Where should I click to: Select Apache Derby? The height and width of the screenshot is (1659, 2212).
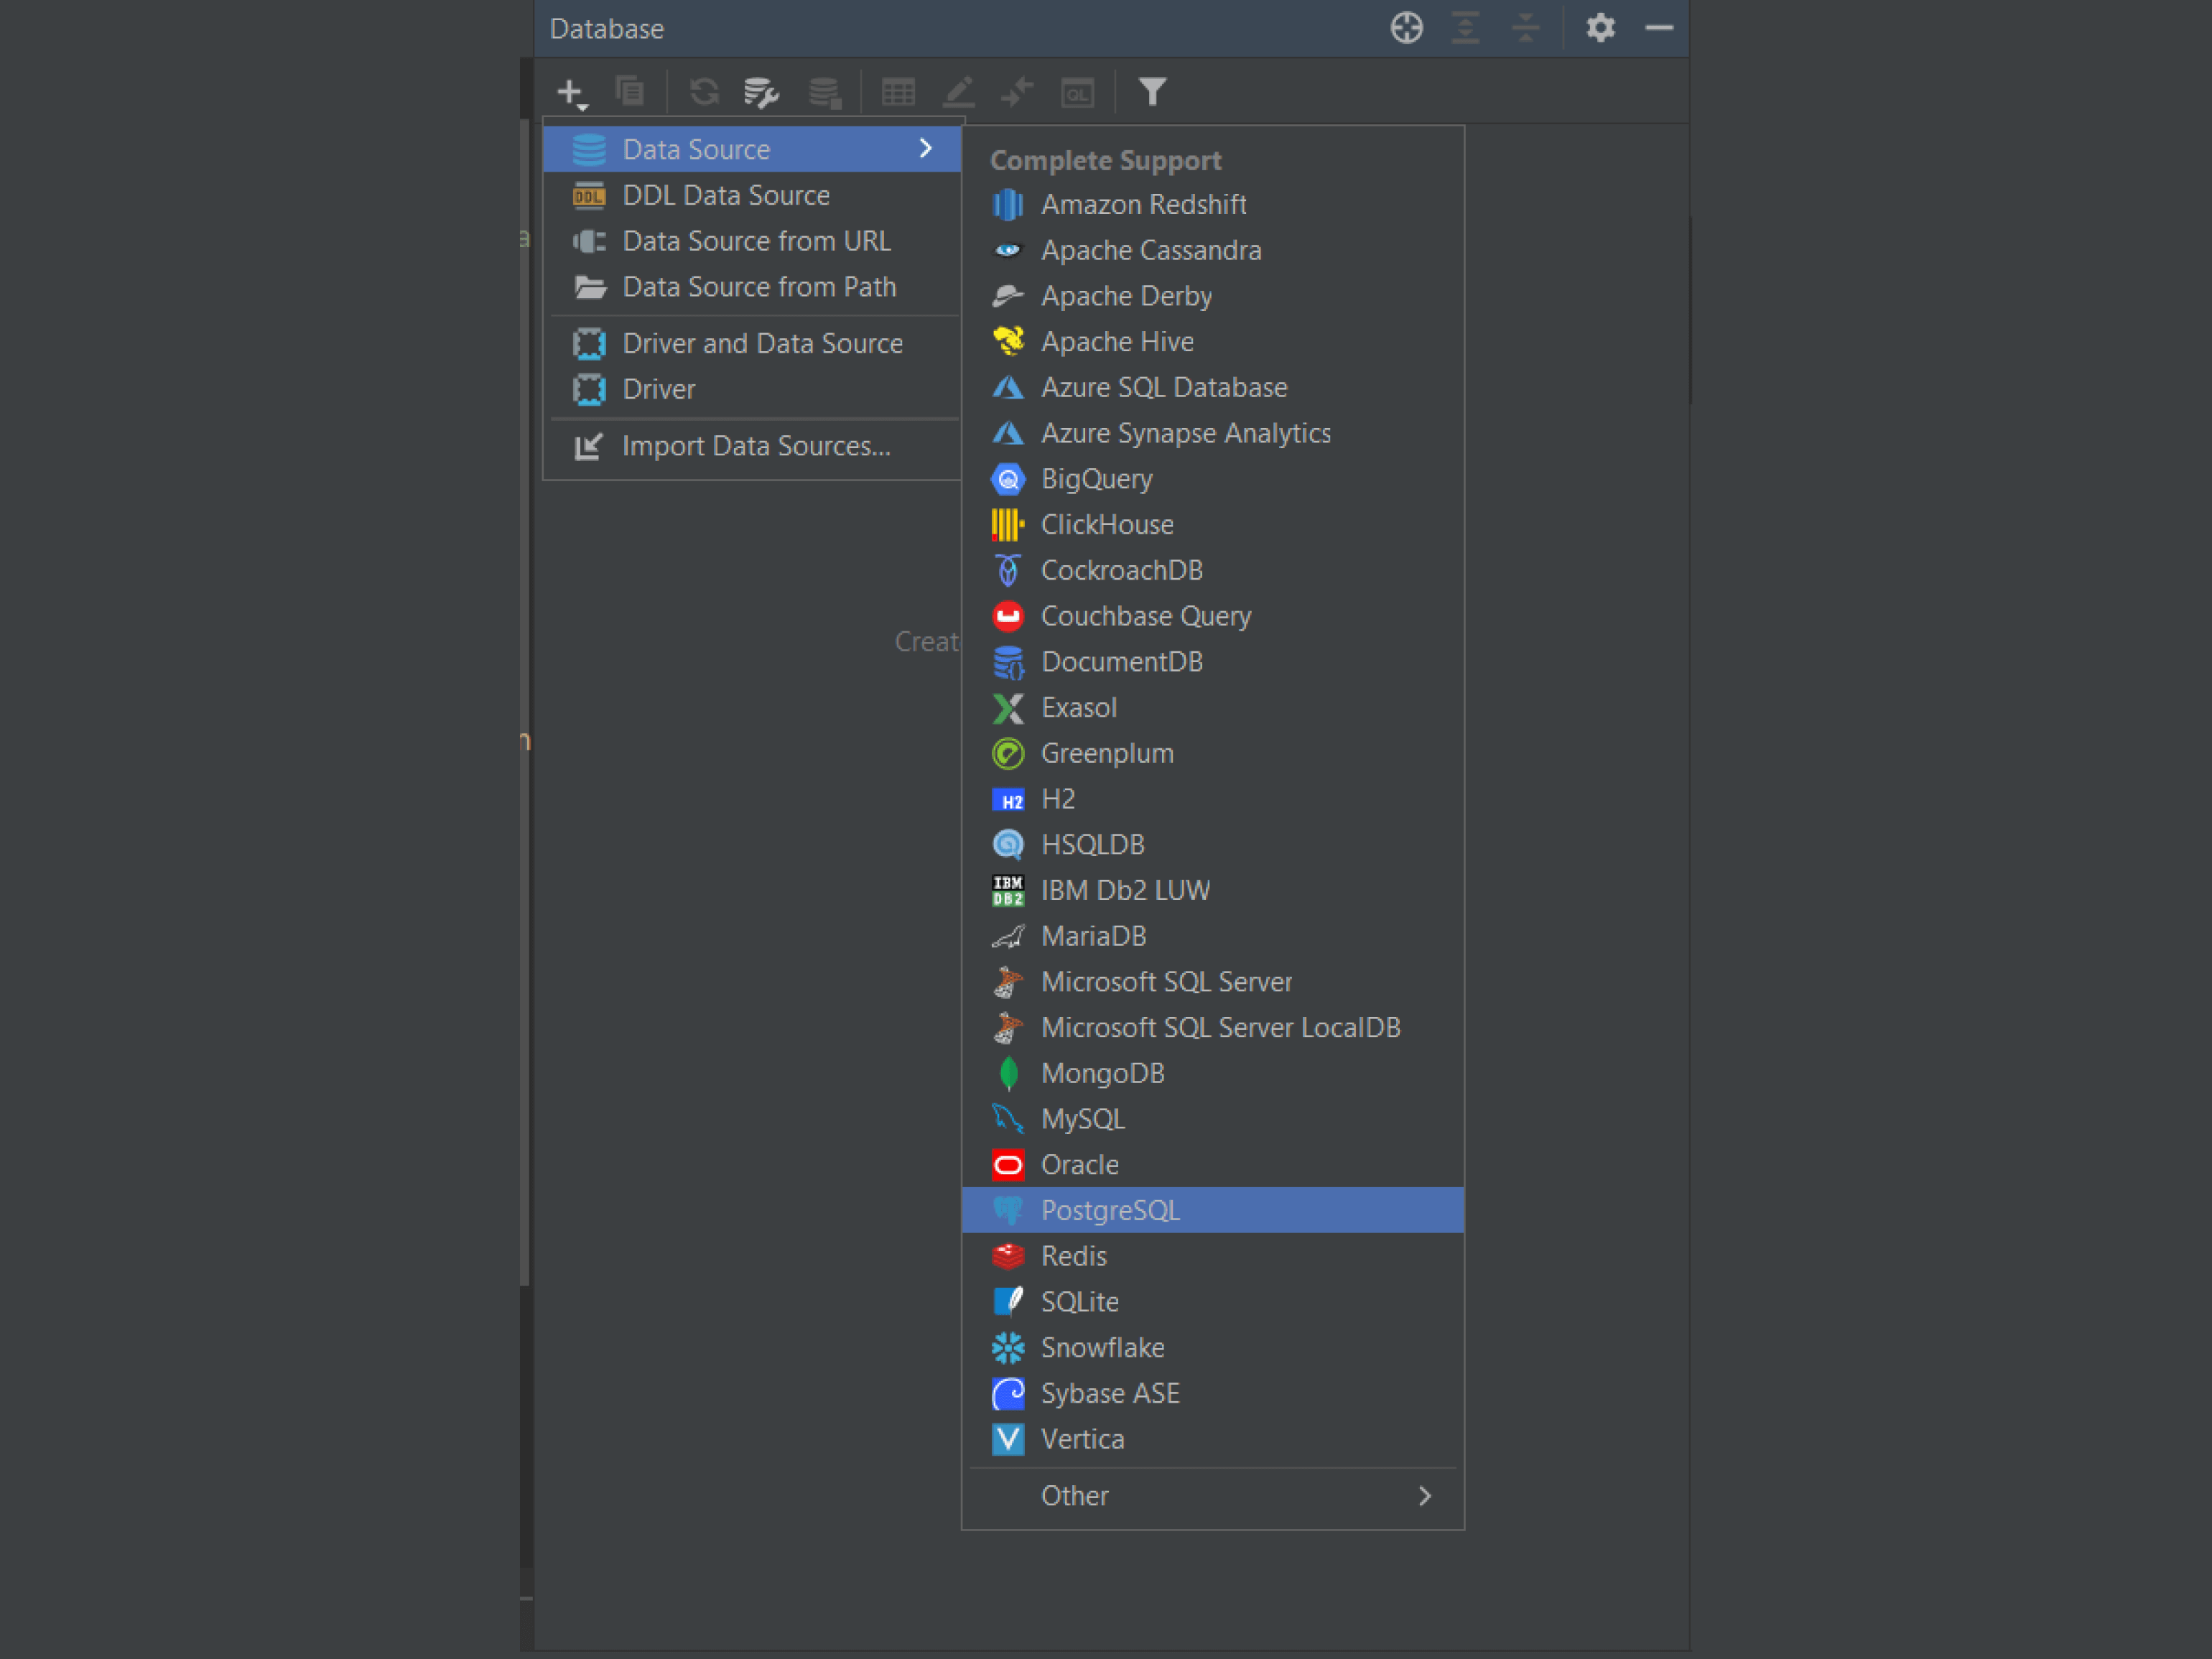(x=1213, y=296)
